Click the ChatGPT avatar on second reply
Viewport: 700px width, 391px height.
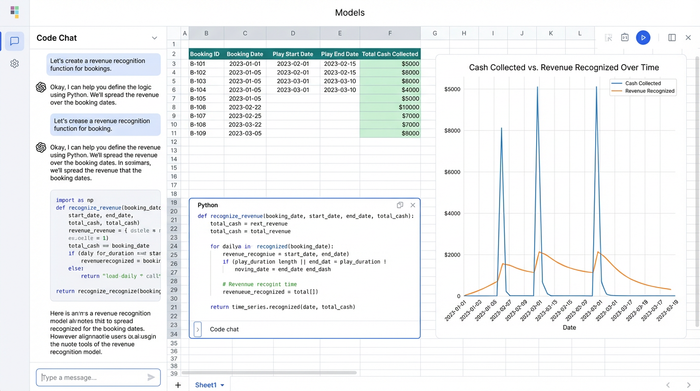(x=41, y=147)
